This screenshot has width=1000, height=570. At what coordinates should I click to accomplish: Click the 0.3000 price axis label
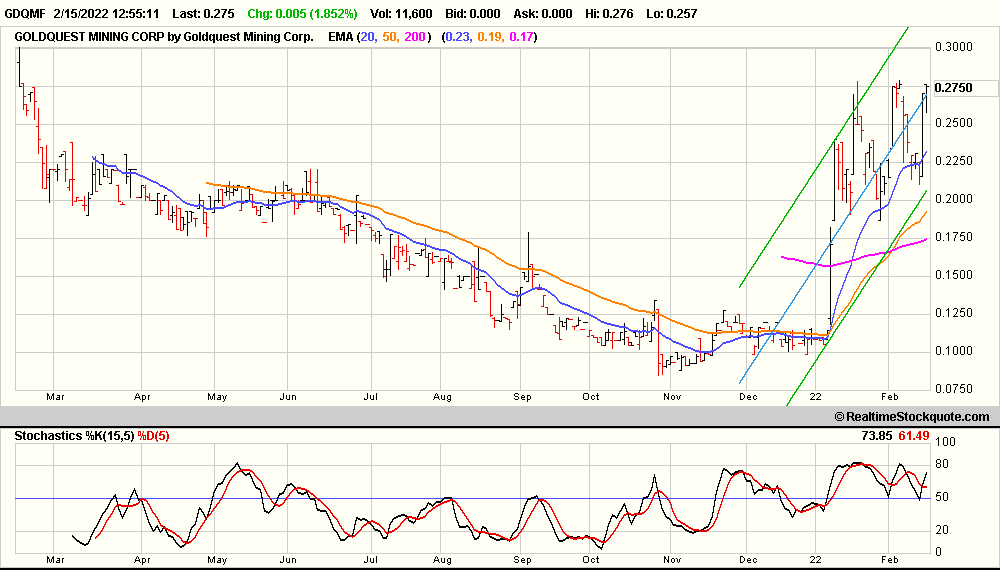(952, 47)
